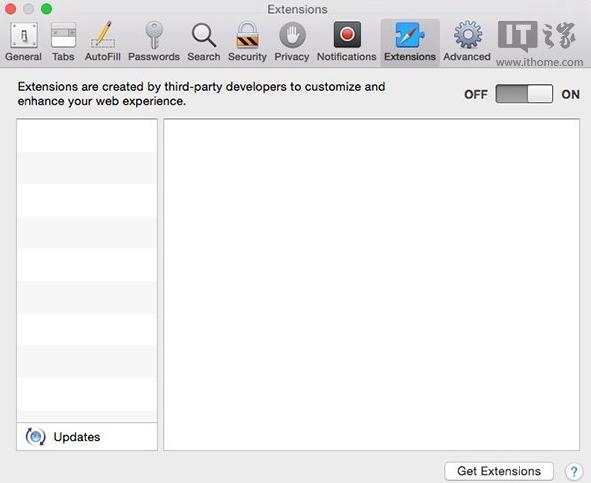This screenshot has height=483, width=591.
Task: Close the Extensions preferences window
Action: pyautogui.click(x=11, y=9)
